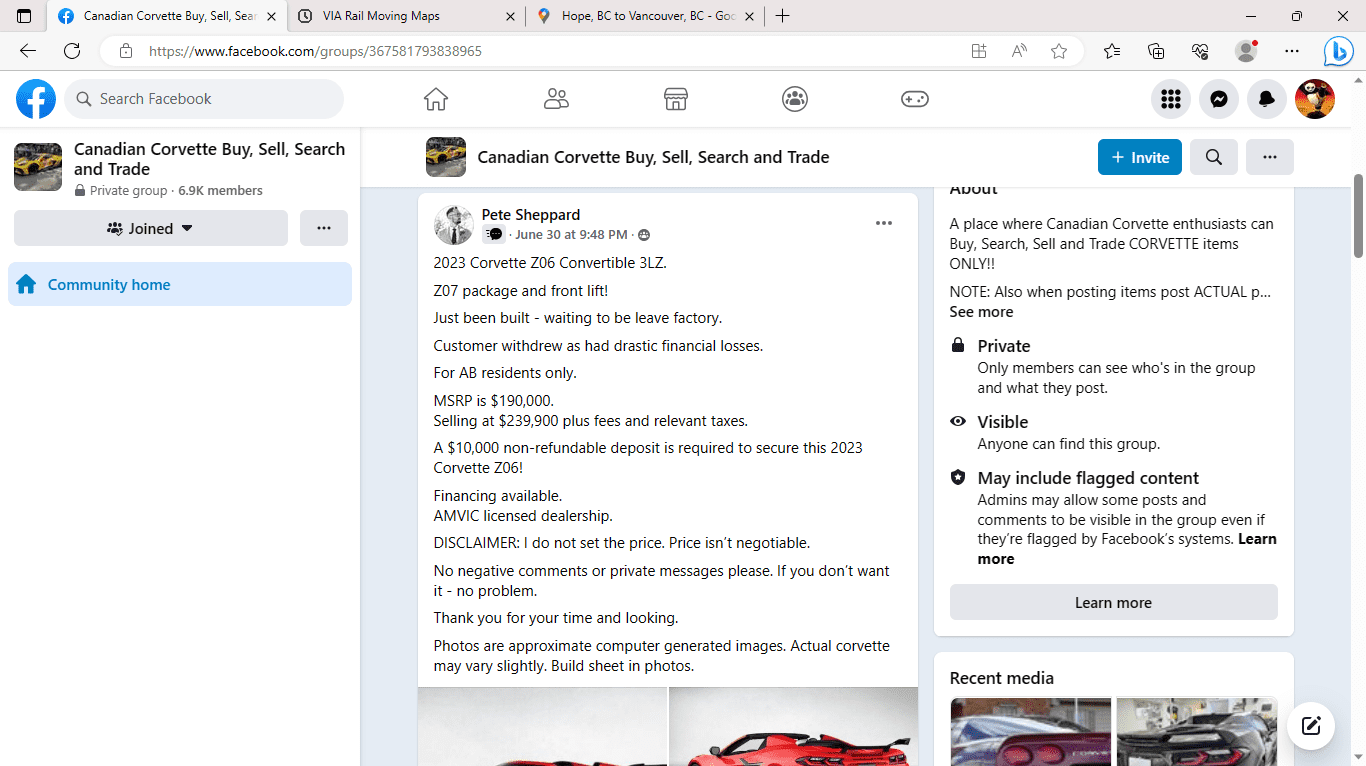Open Marketplace
Image resolution: width=1366 pixels, height=766 pixels.
[675, 99]
